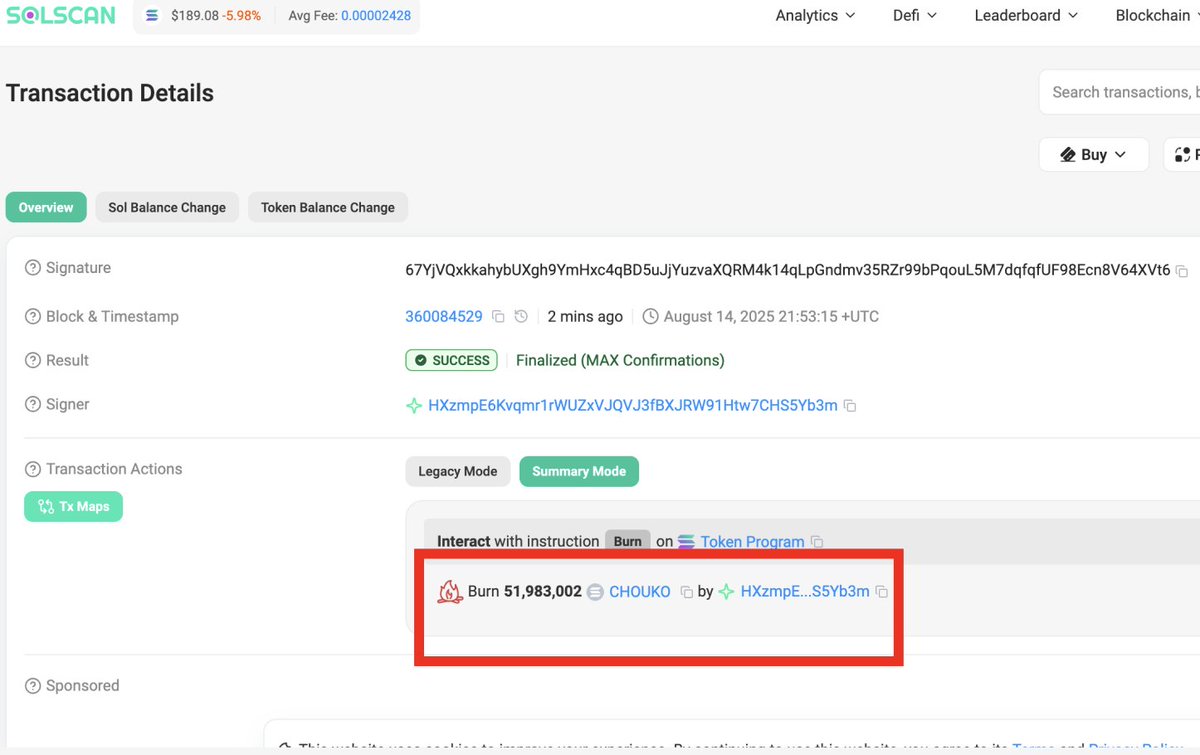
Task: Click the Transaction Actions help icon
Action: click(x=33, y=469)
